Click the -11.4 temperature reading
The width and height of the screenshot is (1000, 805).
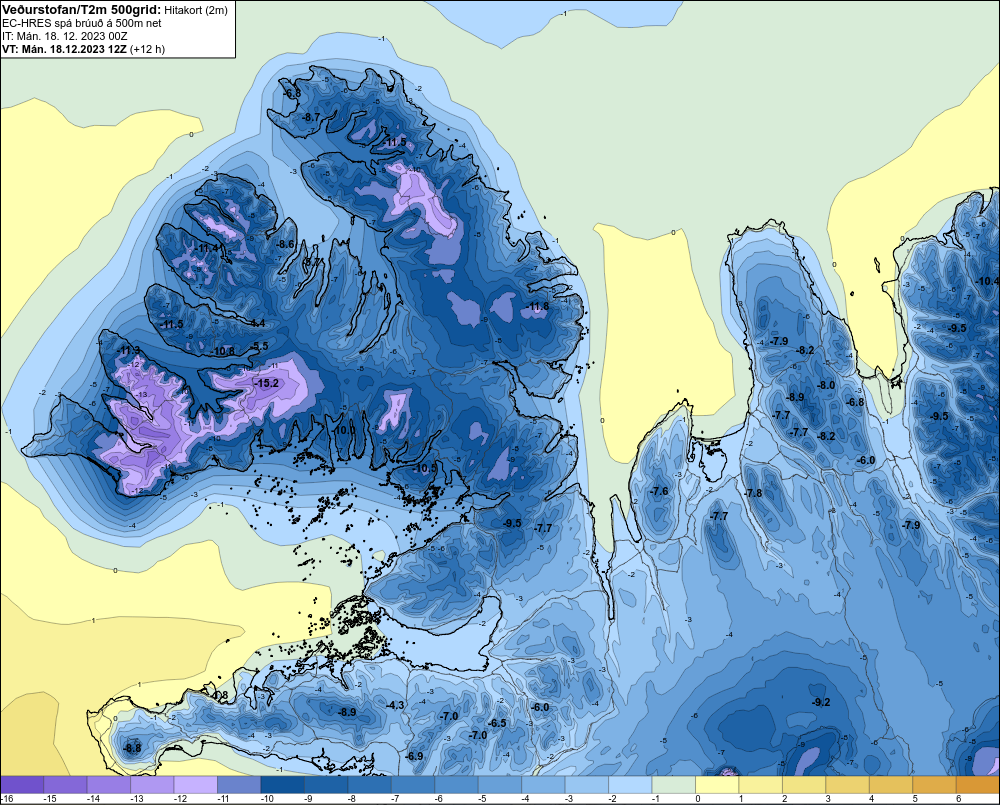207,248
